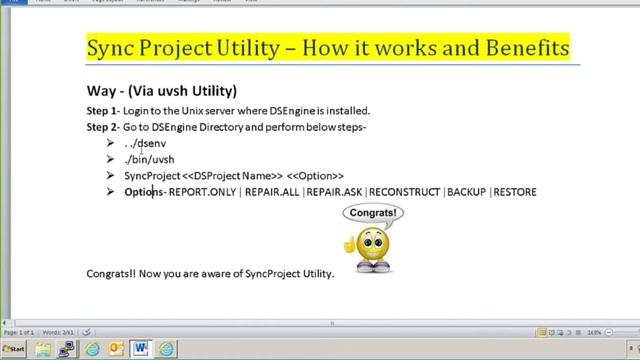Screen dimensions: 640x360
Task: Switch to Print Layout view
Action: tap(542, 333)
